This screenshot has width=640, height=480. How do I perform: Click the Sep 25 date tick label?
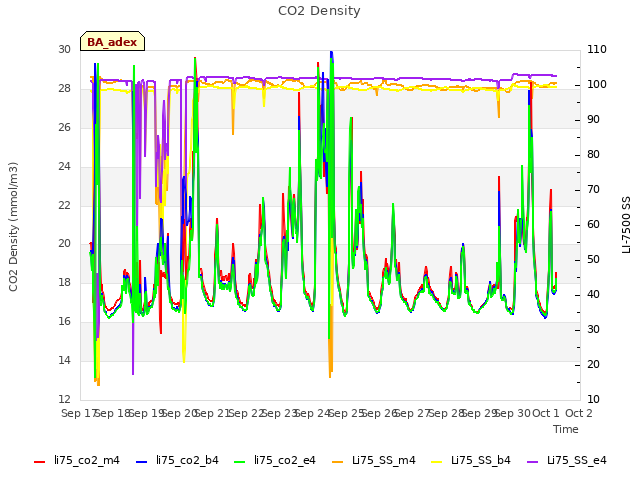[x=346, y=413]
